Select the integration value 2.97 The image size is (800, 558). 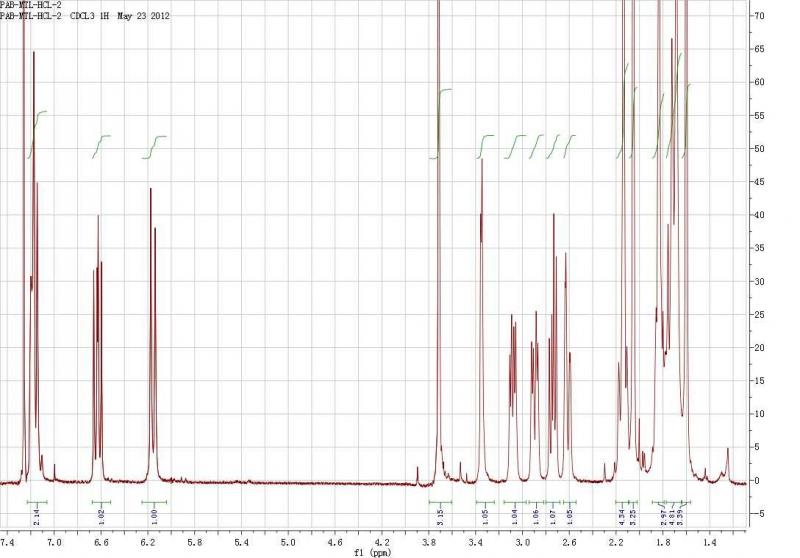pyautogui.click(x=664, y=518)
